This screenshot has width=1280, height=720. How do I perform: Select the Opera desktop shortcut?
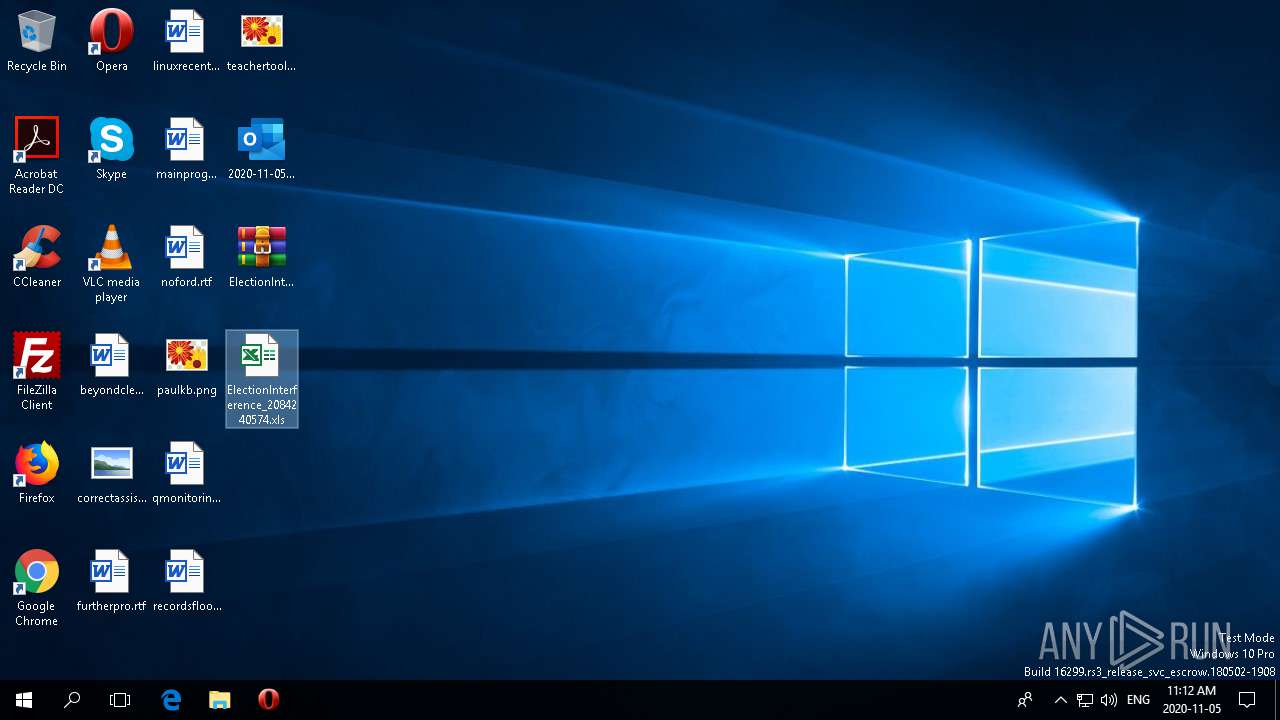coord(111,40)
